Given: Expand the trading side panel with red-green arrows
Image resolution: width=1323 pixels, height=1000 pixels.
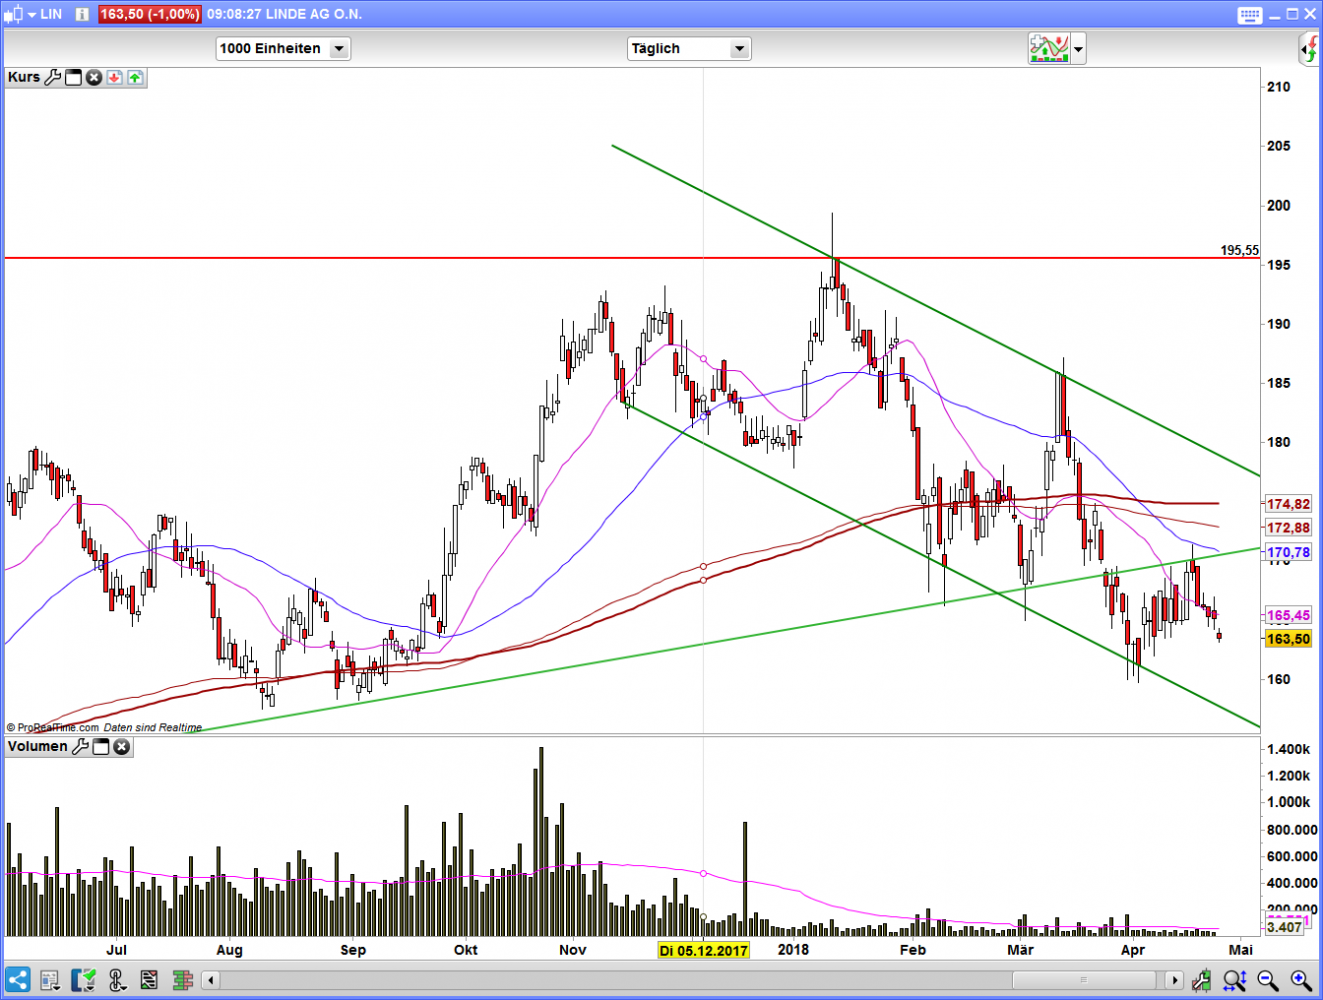Looking at the screenshot, I should (1310, 48).
